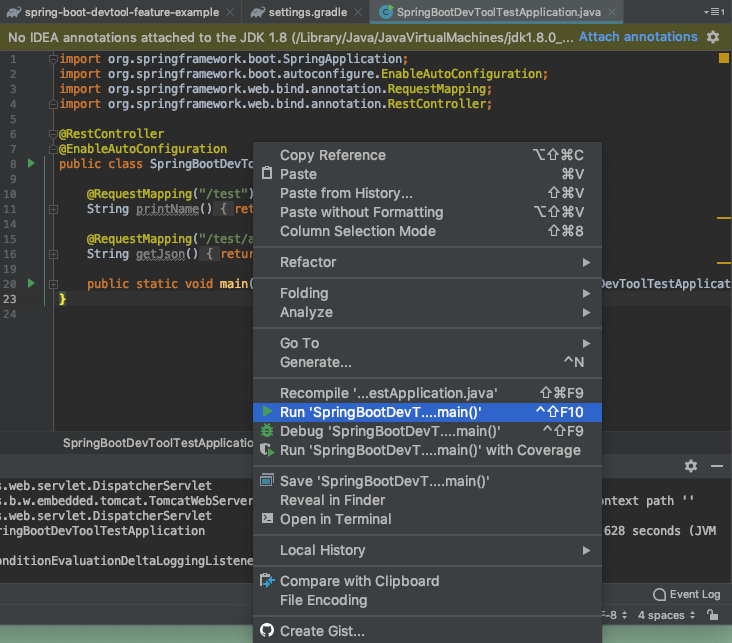The image size is (732, 643).
Task: Click the second orange warning stripe marker on scrollbar
Action: pyautogui.click(x=723, y=262)
